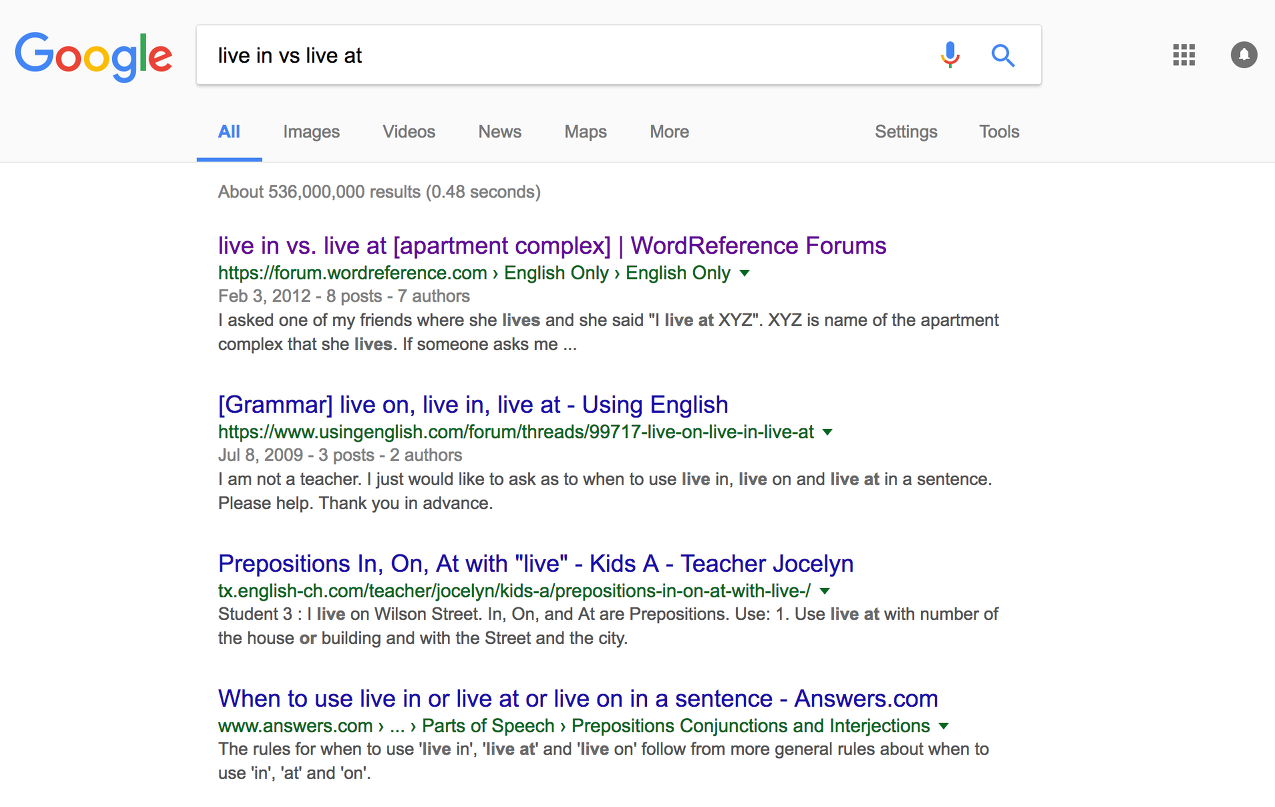The width and height of the screenshot is (1275, 807).
Task: Select the All tab
Action: click(x=229, y=131)
